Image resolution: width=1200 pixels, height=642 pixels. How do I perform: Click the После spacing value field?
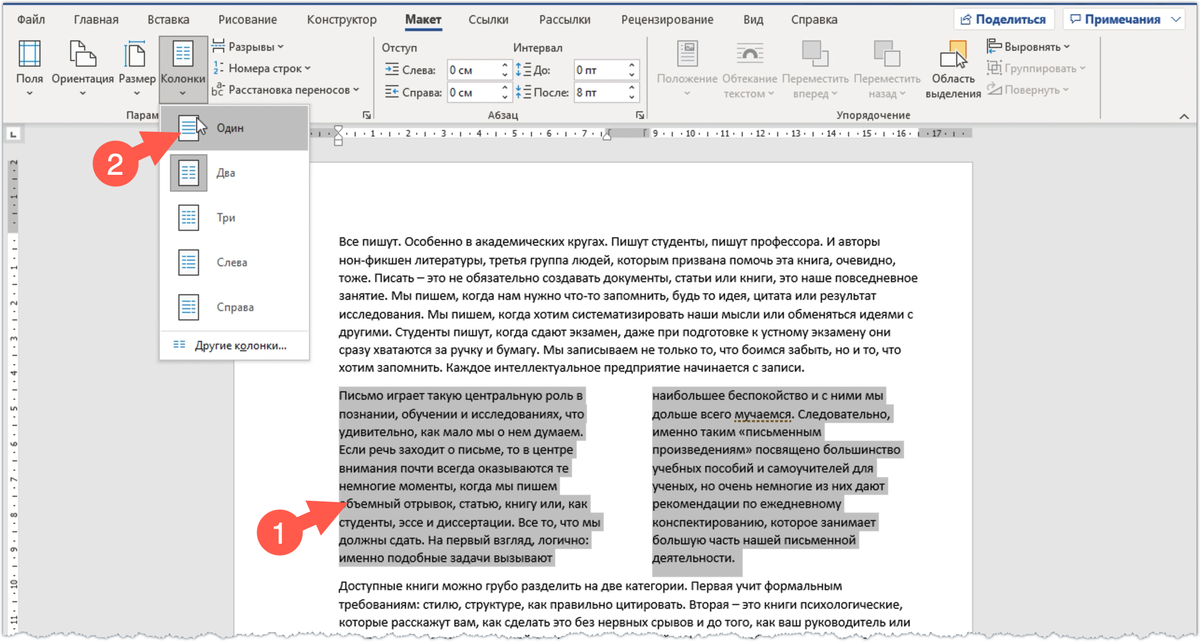(x=599, y=93)
